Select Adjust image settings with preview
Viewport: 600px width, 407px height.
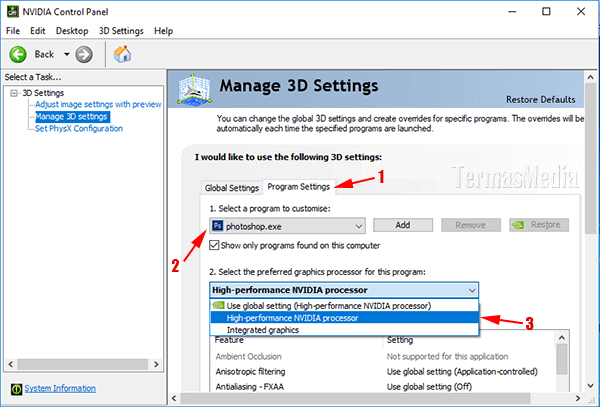pyautogui.click(x=98, y=104)
